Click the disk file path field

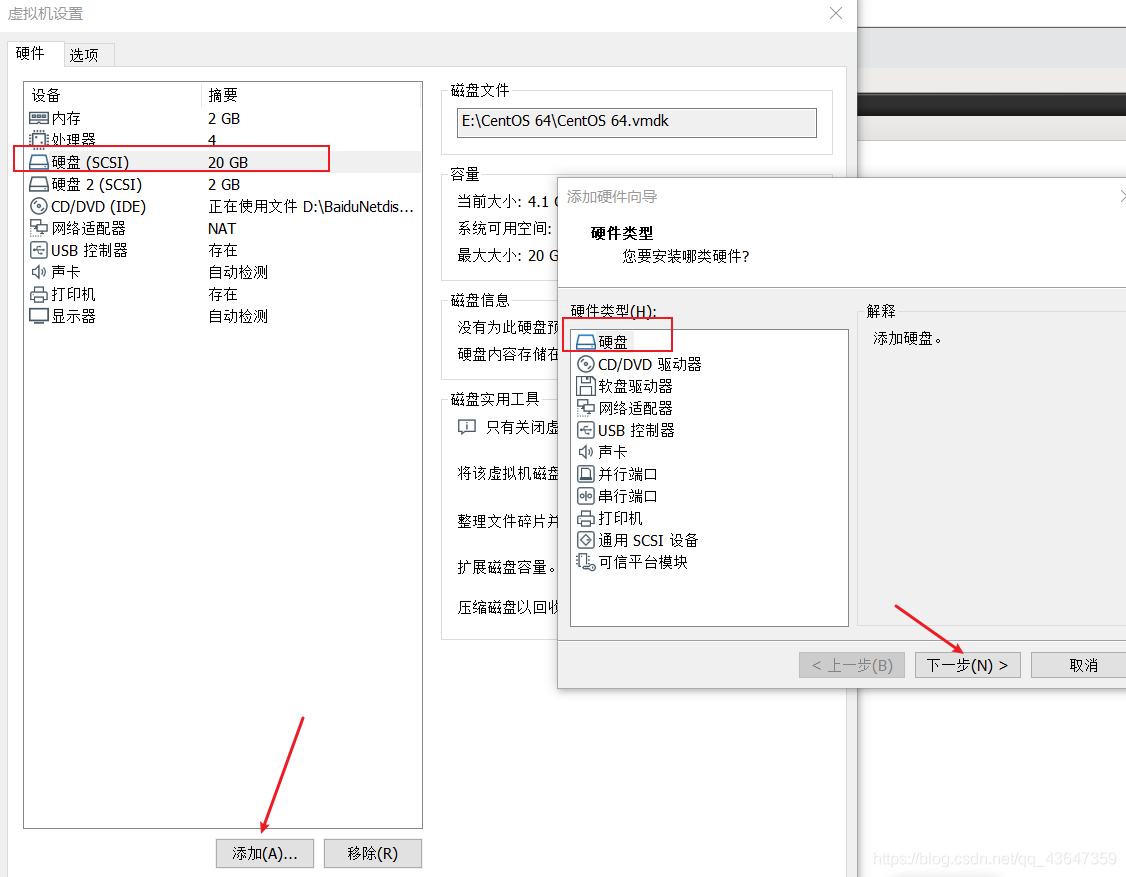(636, 122)
